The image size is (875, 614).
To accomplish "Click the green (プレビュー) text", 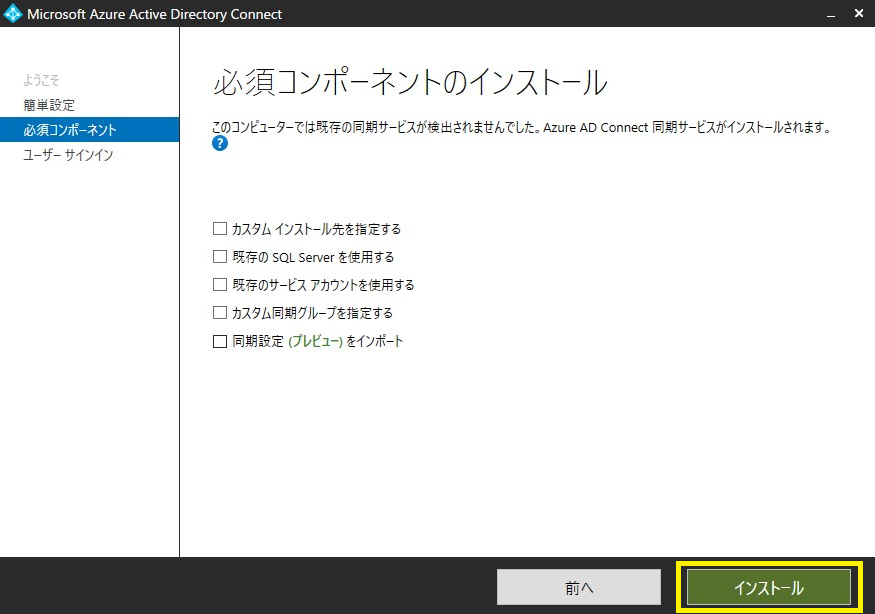I will [x=315, y=341].
